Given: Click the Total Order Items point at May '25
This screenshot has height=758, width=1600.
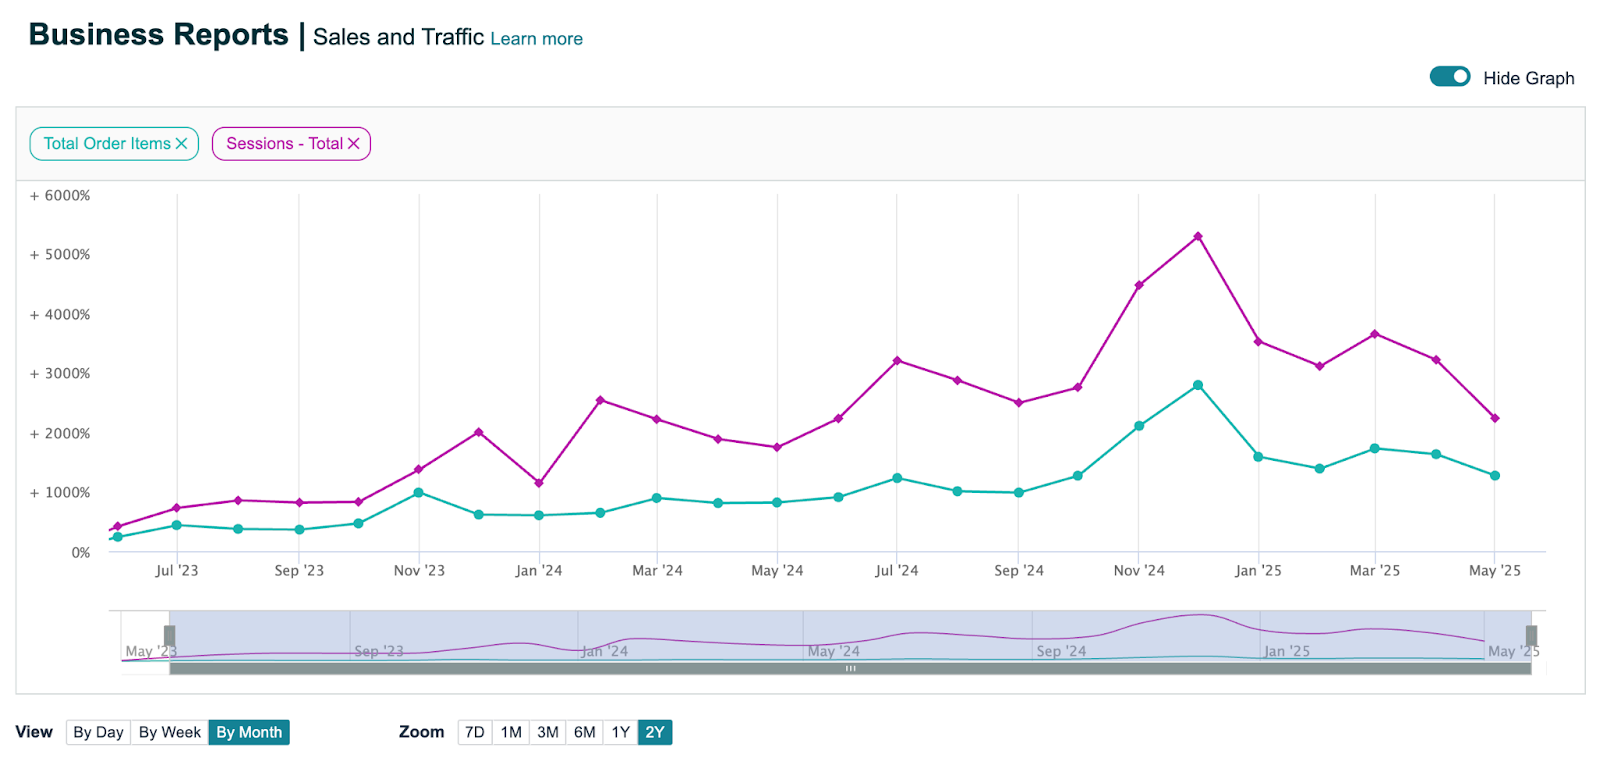Looking at the screenshot, I should [1495, 476].
